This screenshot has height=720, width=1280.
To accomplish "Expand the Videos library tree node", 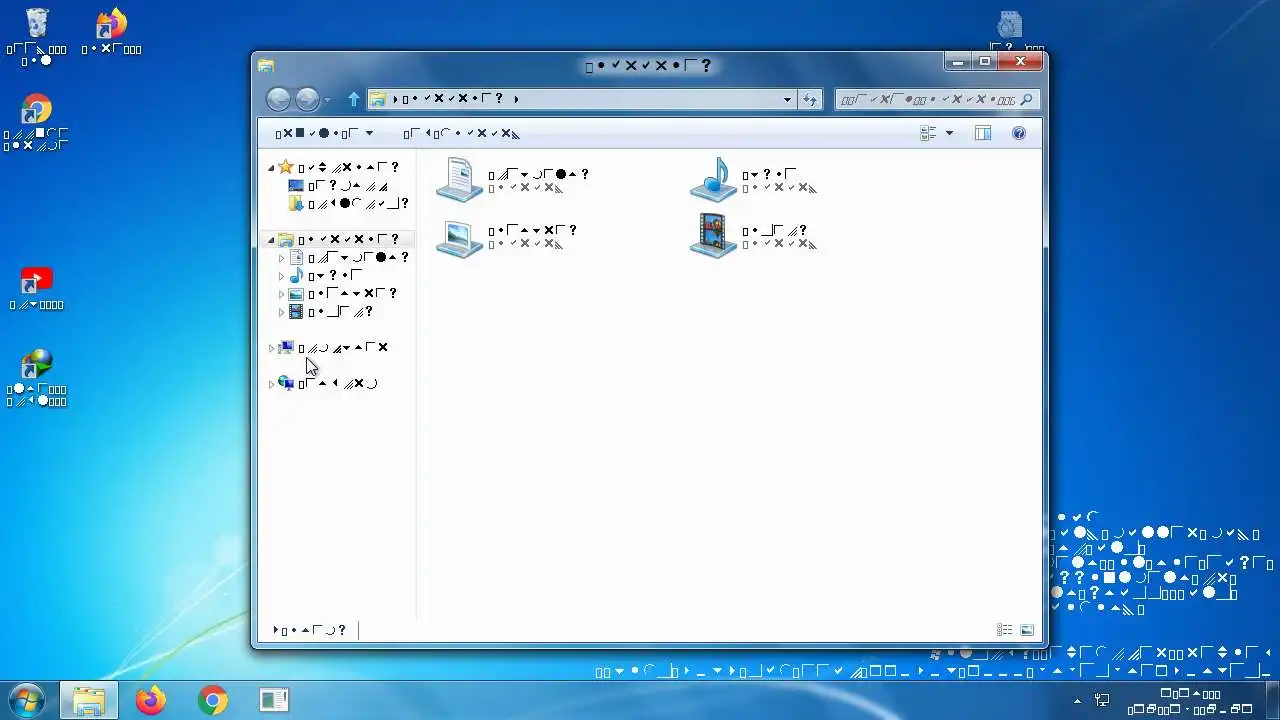I will coord(282,312).
